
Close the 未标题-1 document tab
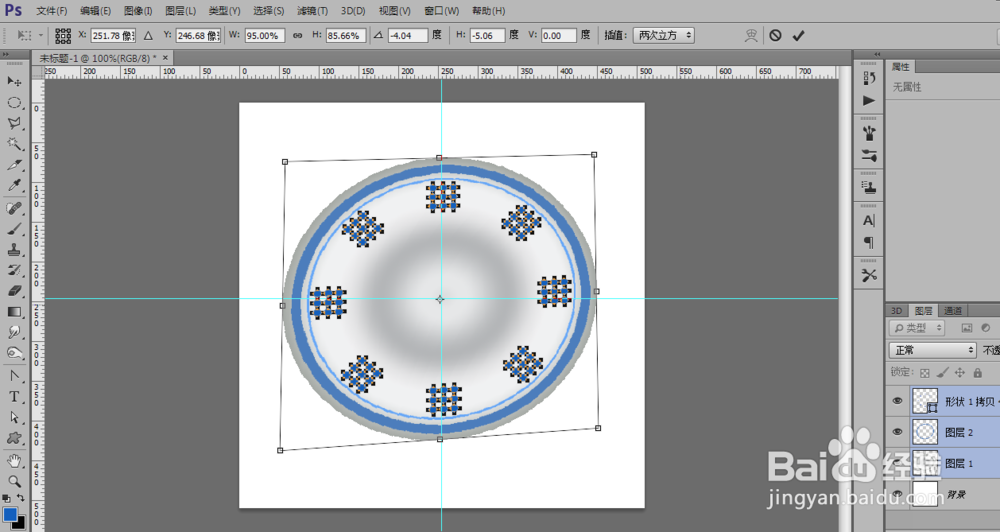coord(166,57)
